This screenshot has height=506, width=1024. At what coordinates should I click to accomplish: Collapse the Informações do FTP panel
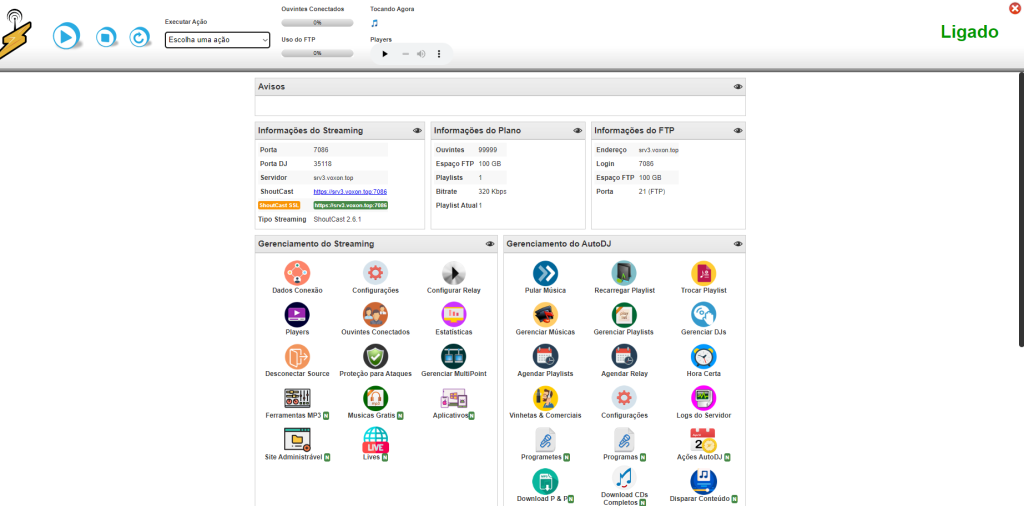tap(738, 130)
